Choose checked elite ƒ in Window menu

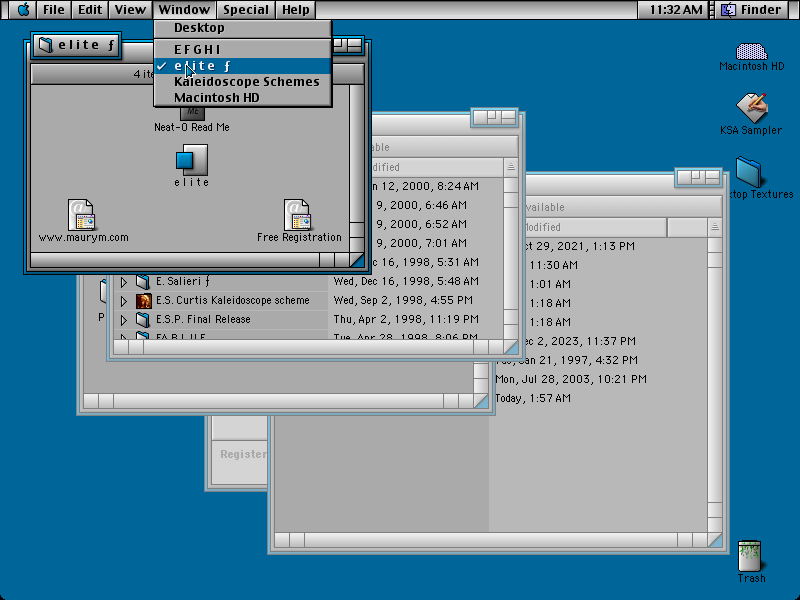pyautogui.click(x=243, y=66)
